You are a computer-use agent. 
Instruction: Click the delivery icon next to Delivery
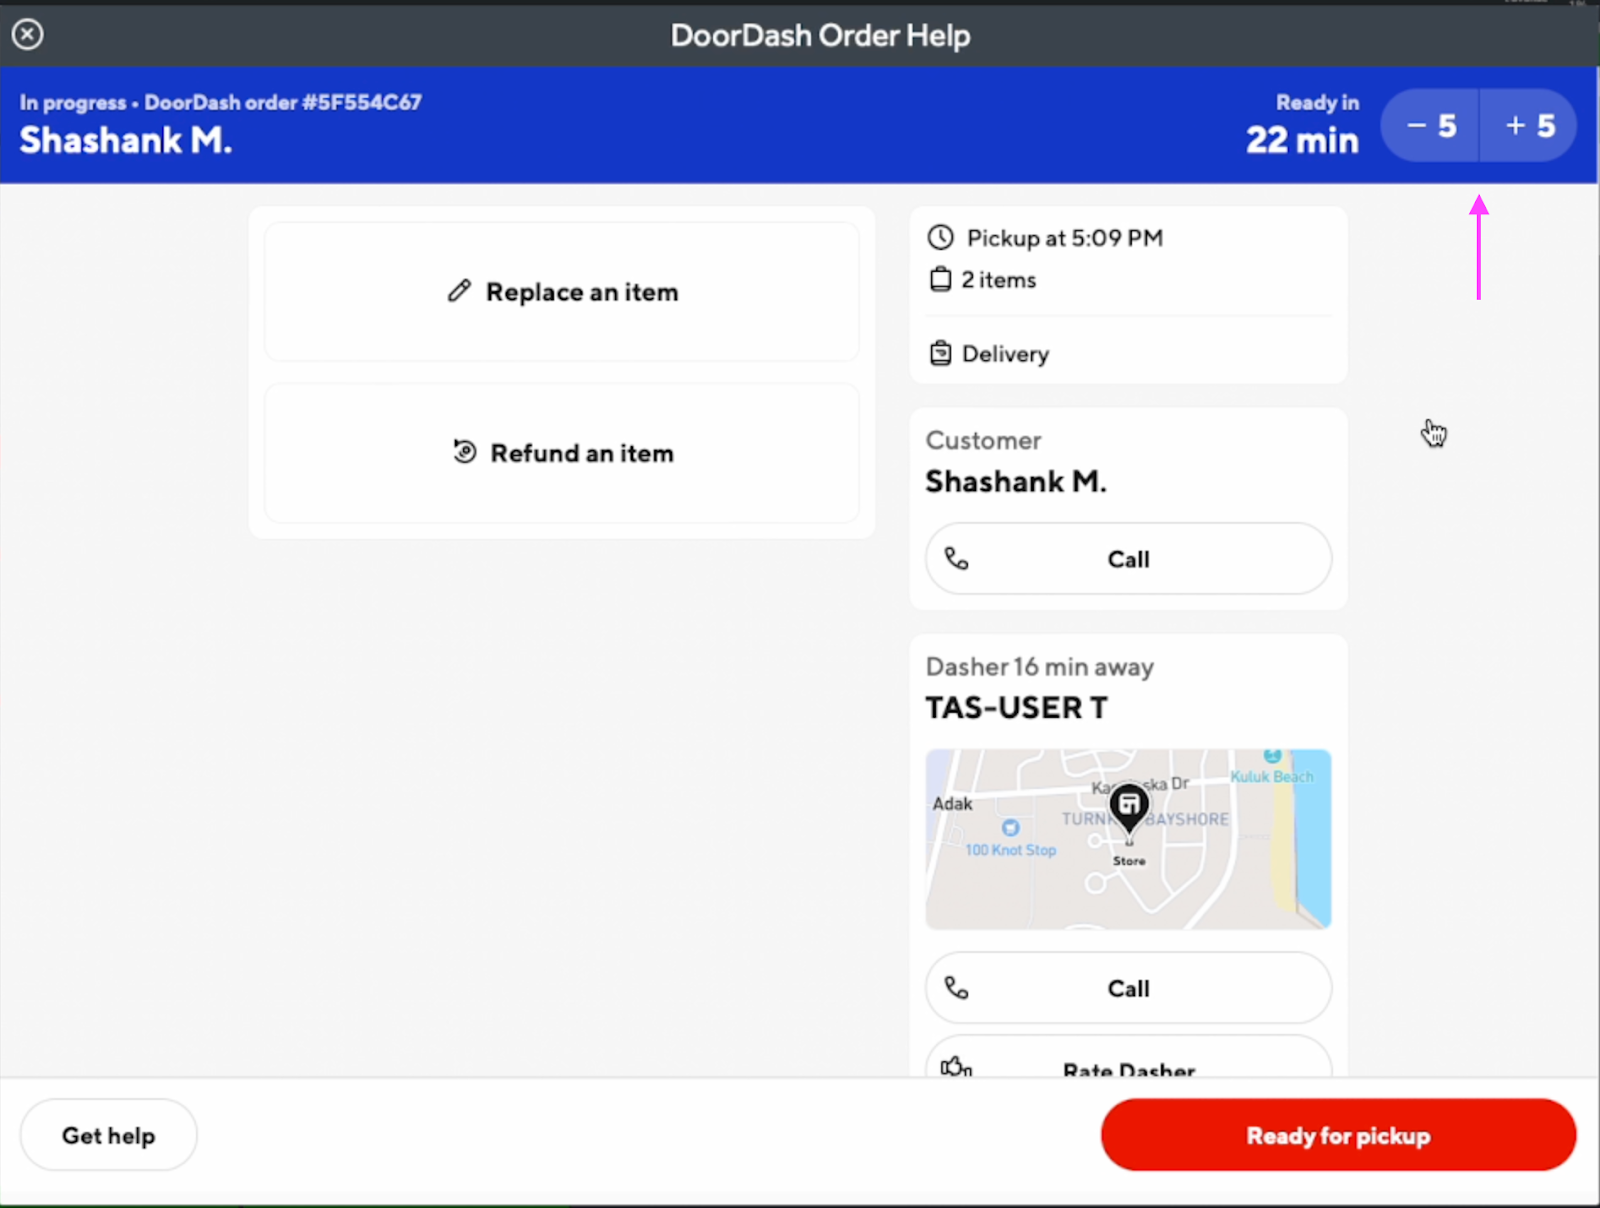[x=941, y=353]
